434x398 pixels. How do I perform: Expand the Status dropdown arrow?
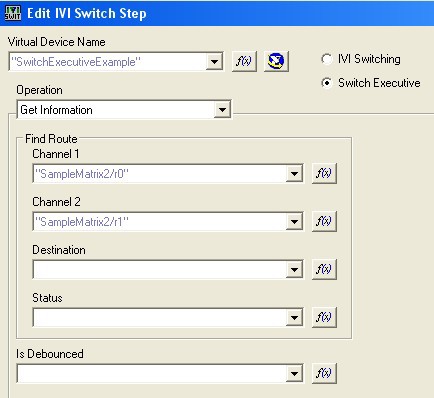tap(294, 317)
